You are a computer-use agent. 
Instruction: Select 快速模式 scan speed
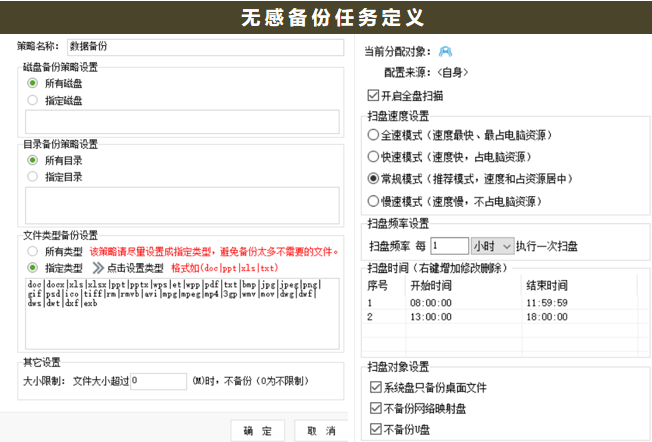coord(373,157)
